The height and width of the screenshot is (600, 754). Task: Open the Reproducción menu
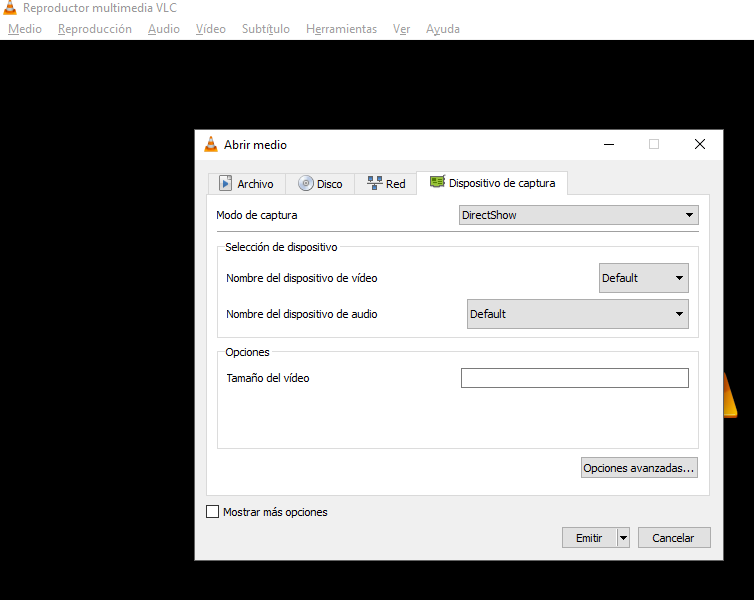[95, 29]
